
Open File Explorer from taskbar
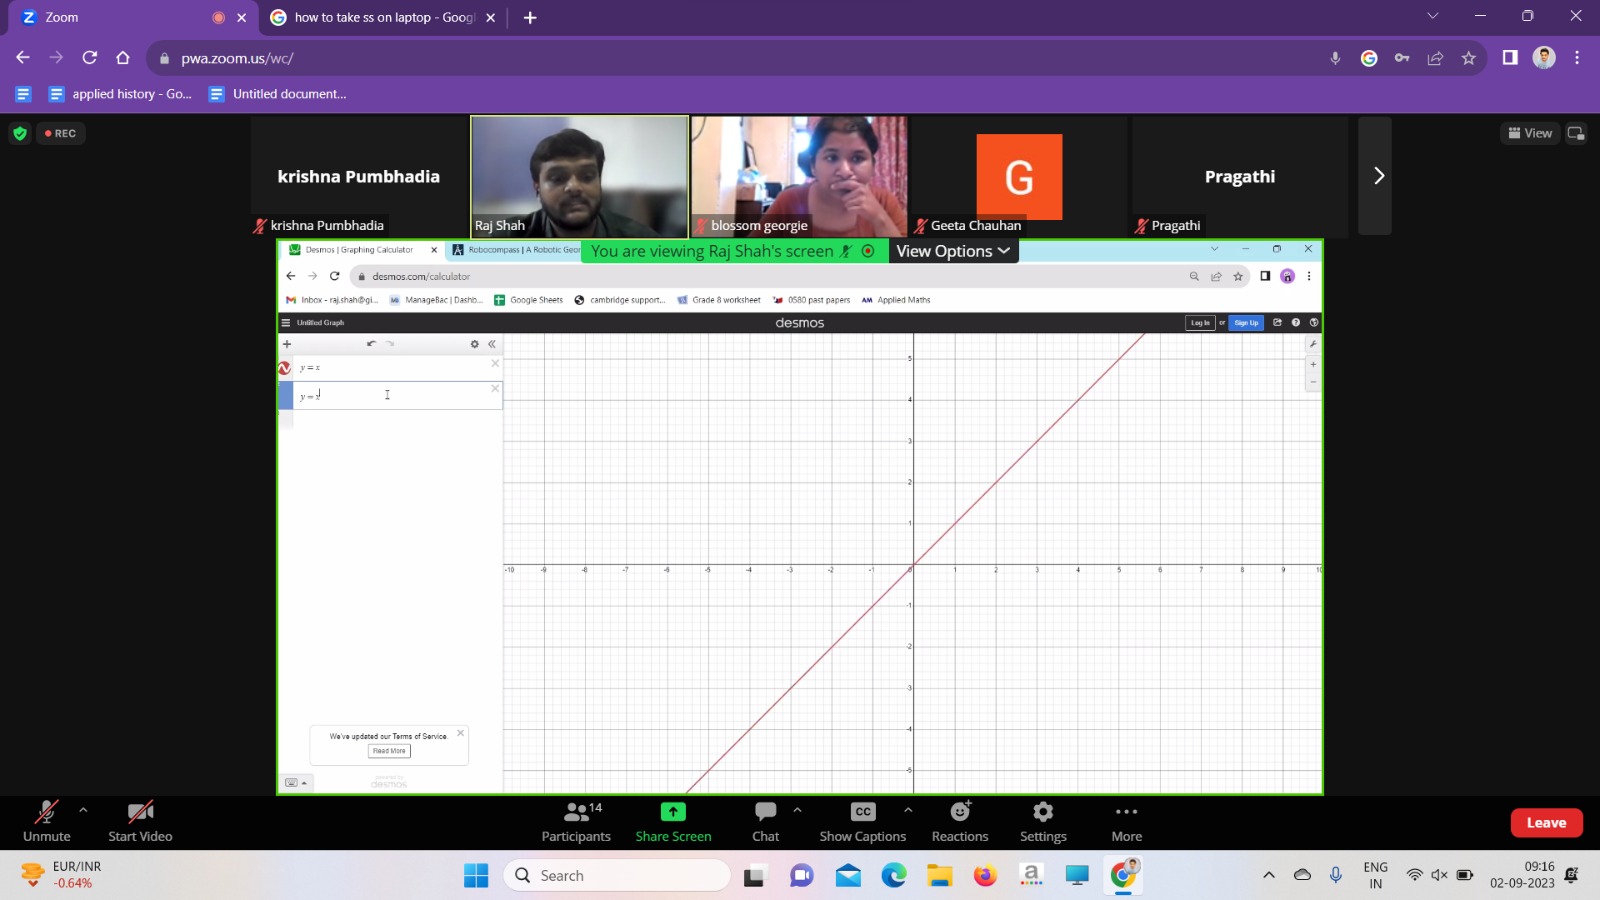point(939,876)
